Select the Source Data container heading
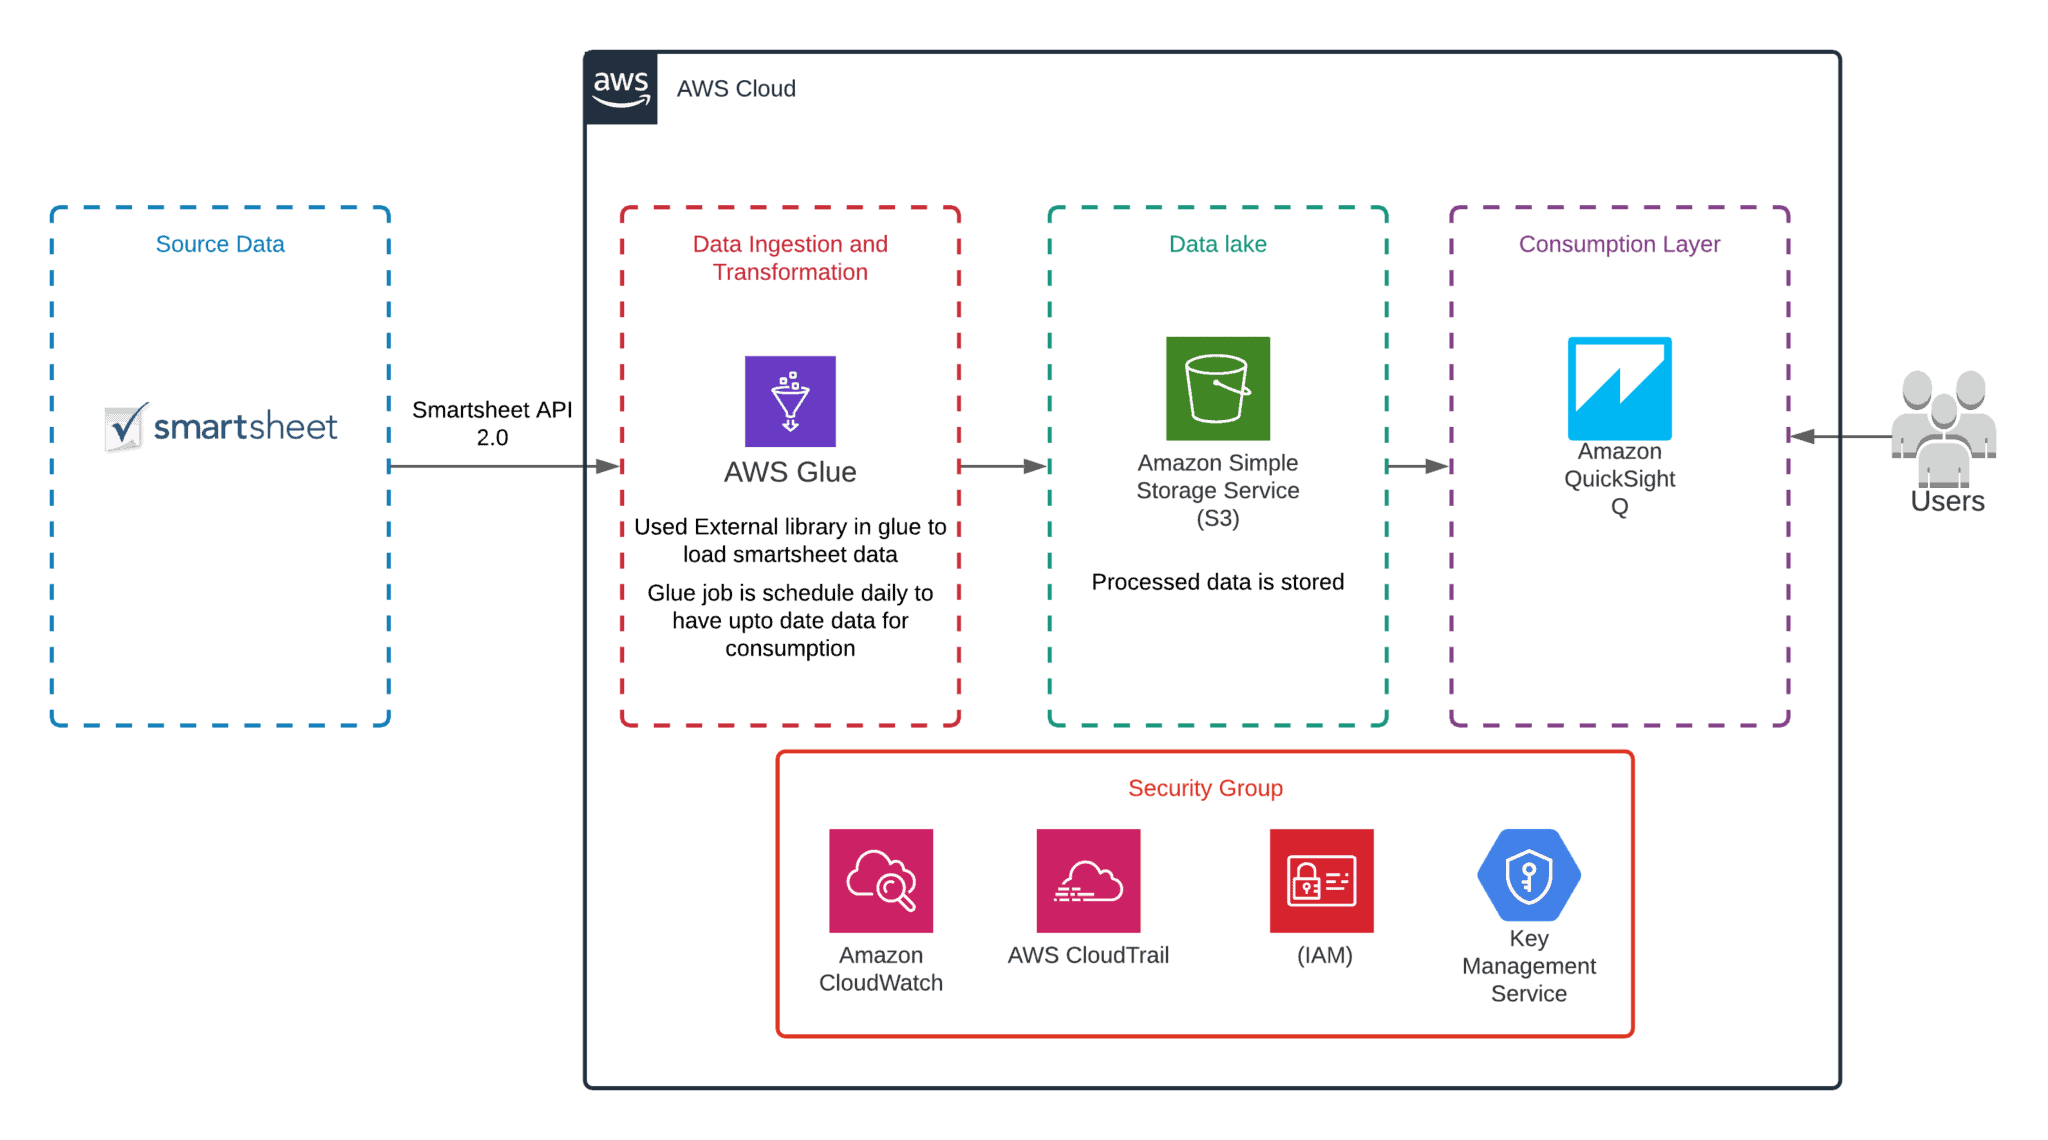 point(219,244)
